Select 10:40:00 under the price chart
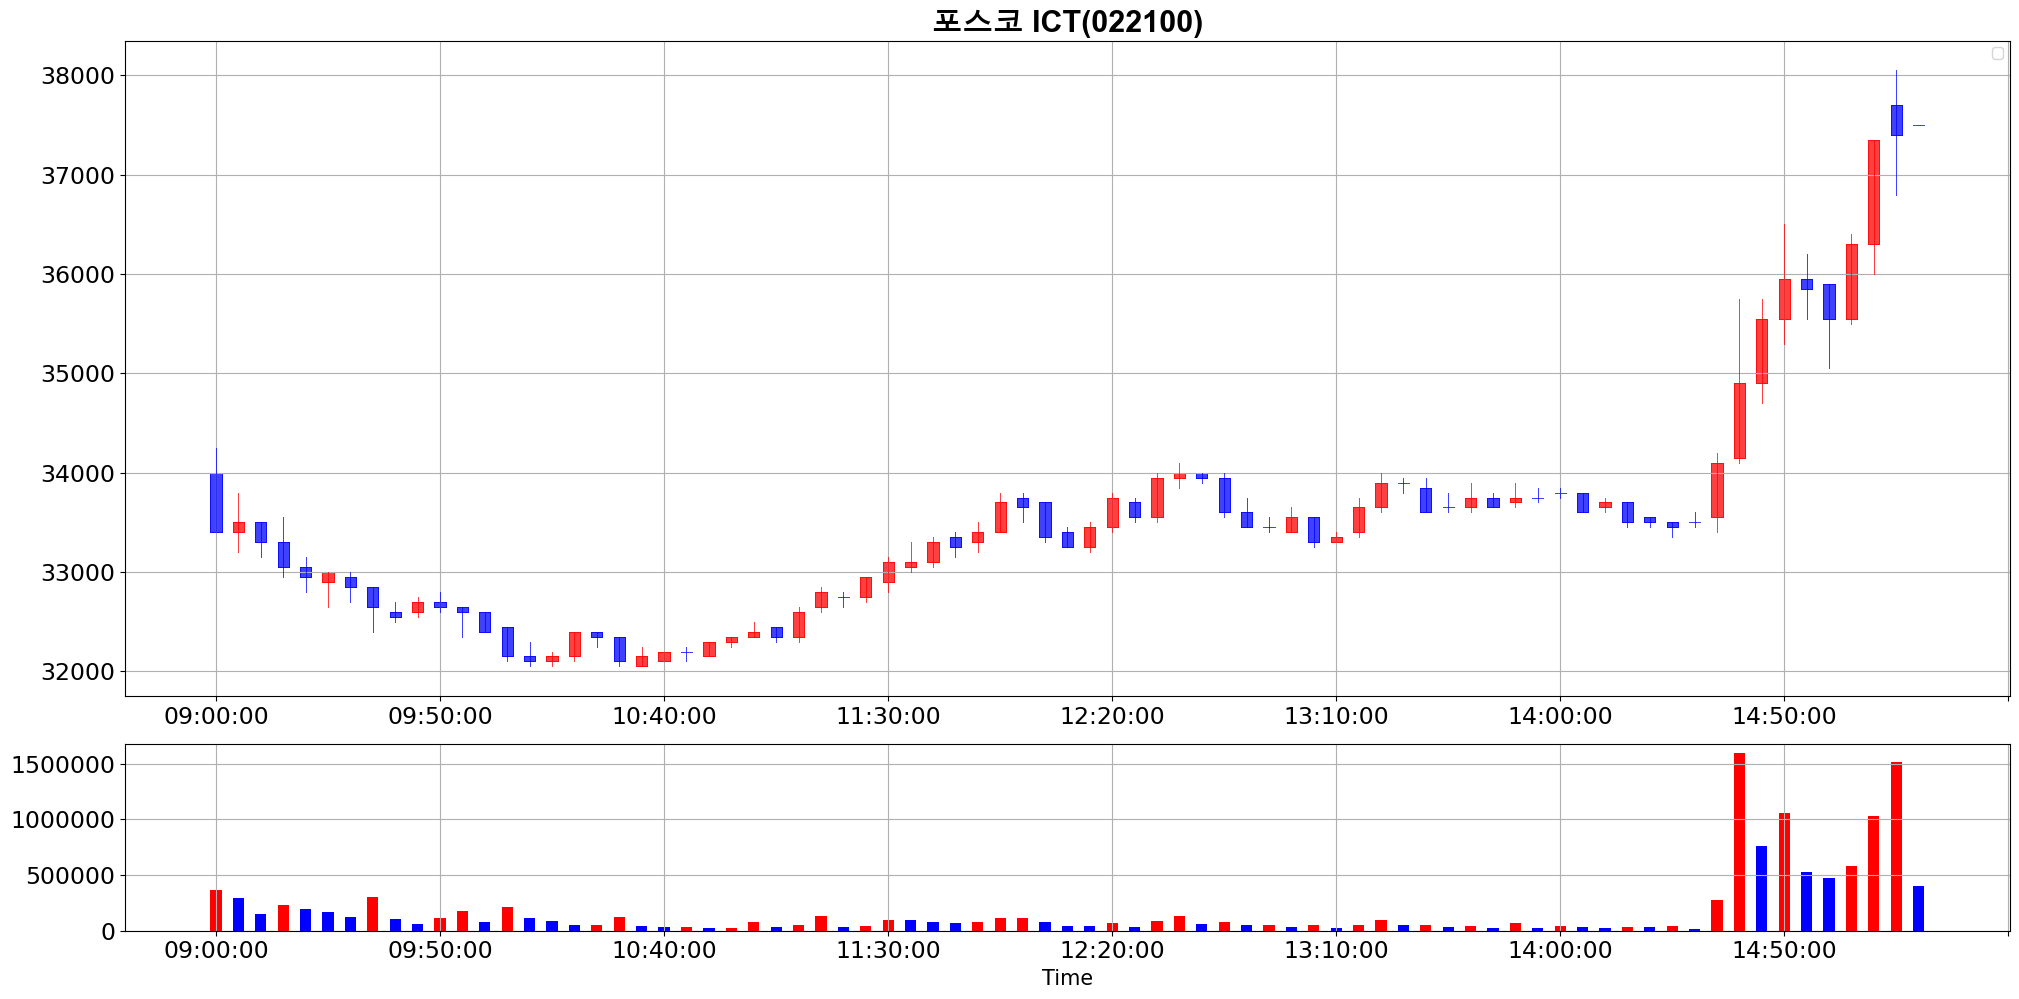 (664, 716)
